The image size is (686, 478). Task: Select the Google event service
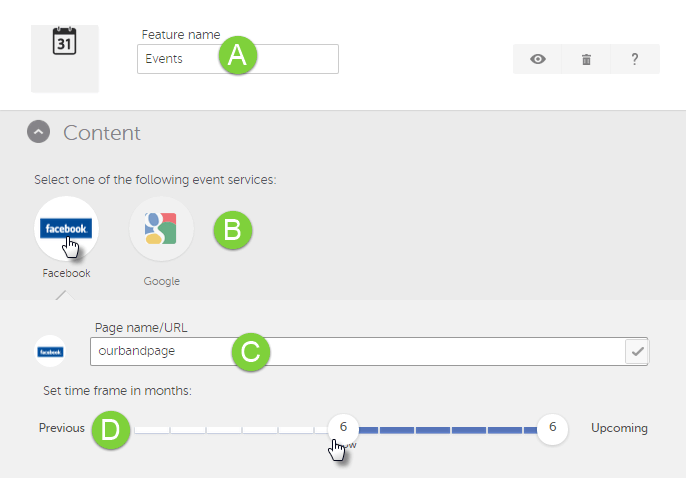click(161, 229)
